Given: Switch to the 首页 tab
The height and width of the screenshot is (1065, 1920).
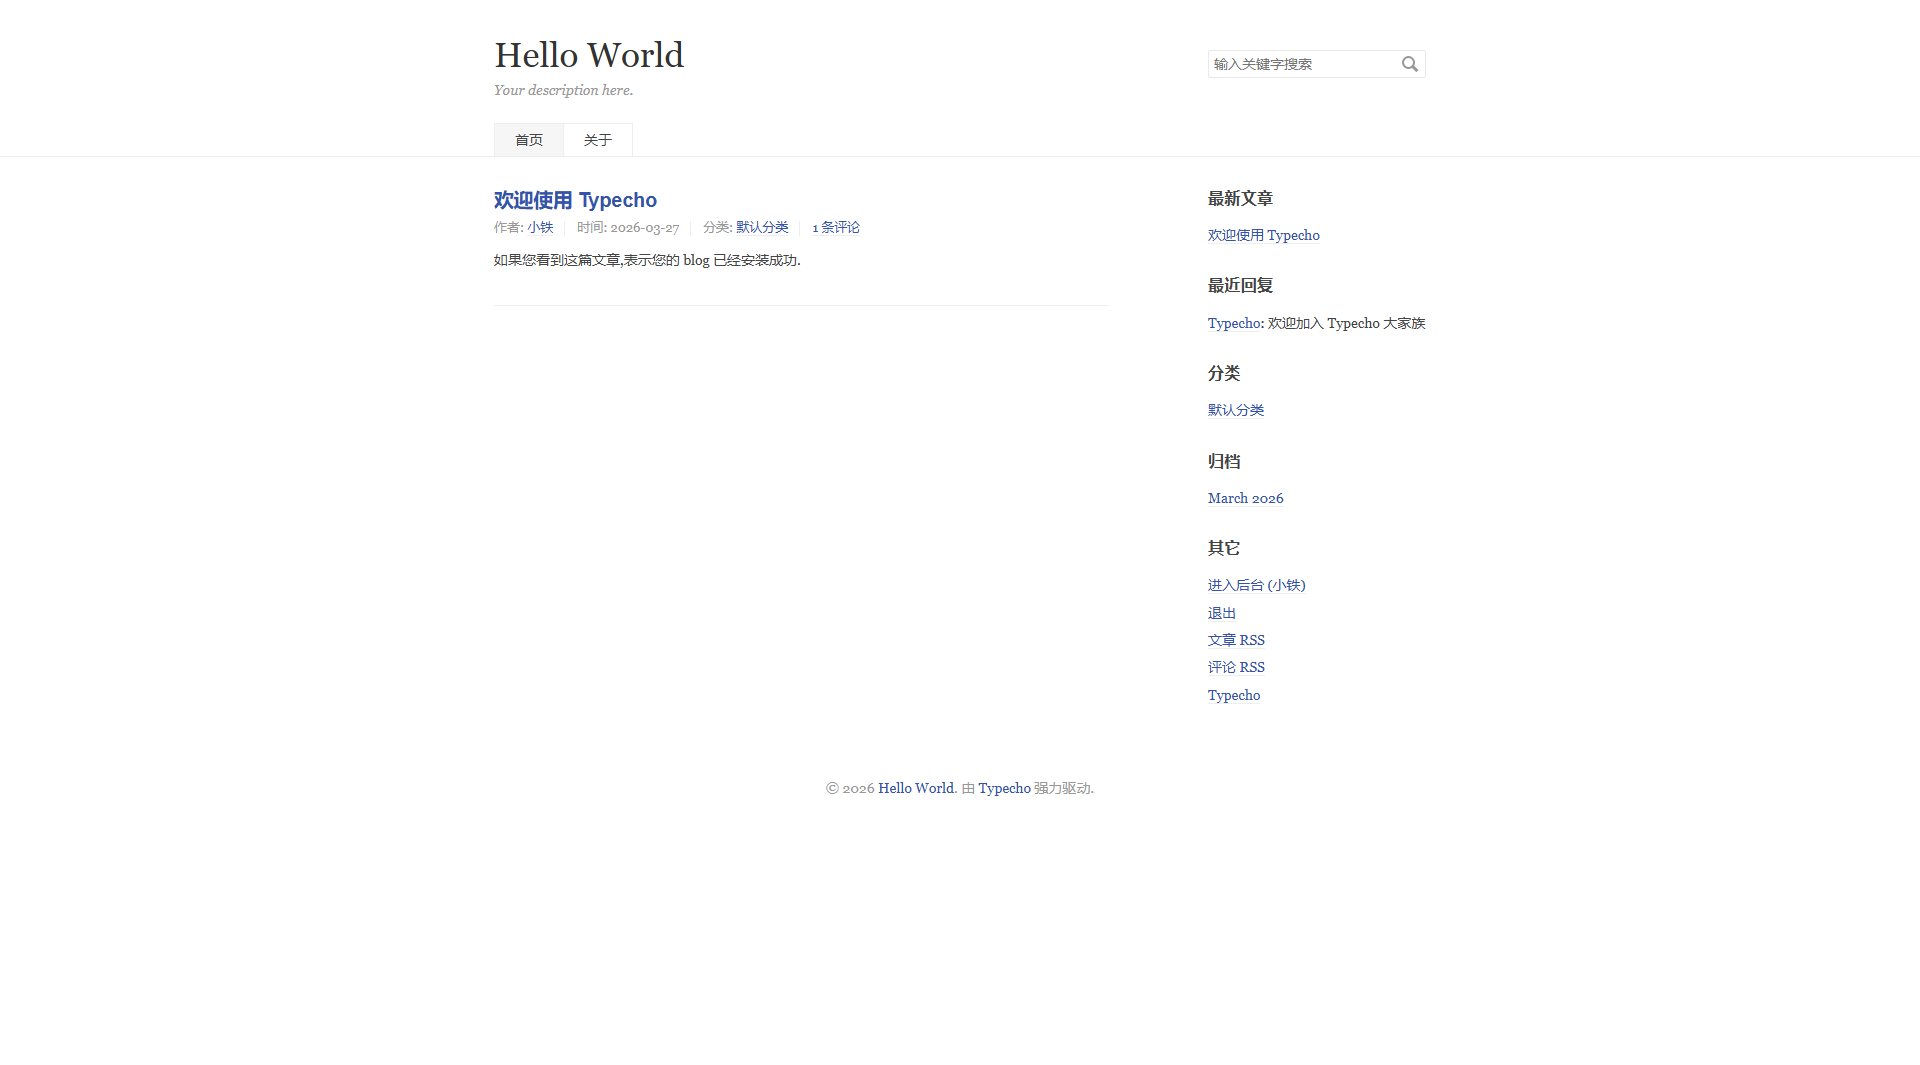Looking at the screenshot, I should point(528,139).
